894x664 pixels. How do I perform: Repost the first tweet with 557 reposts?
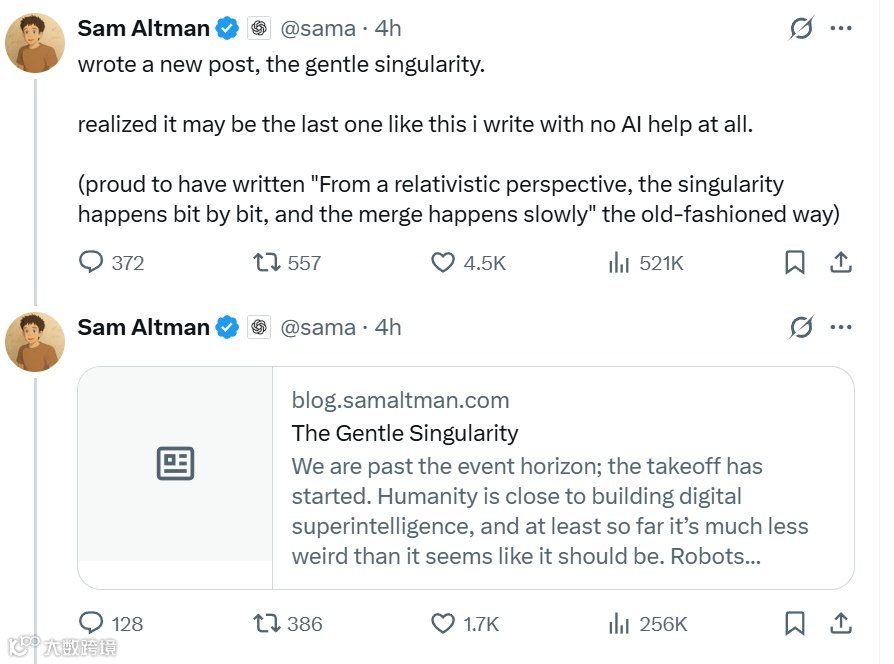(x=267, y=263)
